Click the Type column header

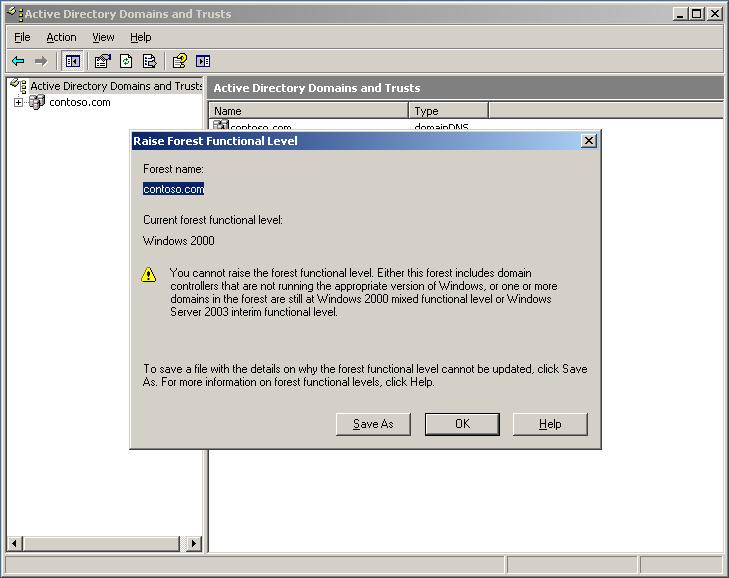[x=449, y=111]
